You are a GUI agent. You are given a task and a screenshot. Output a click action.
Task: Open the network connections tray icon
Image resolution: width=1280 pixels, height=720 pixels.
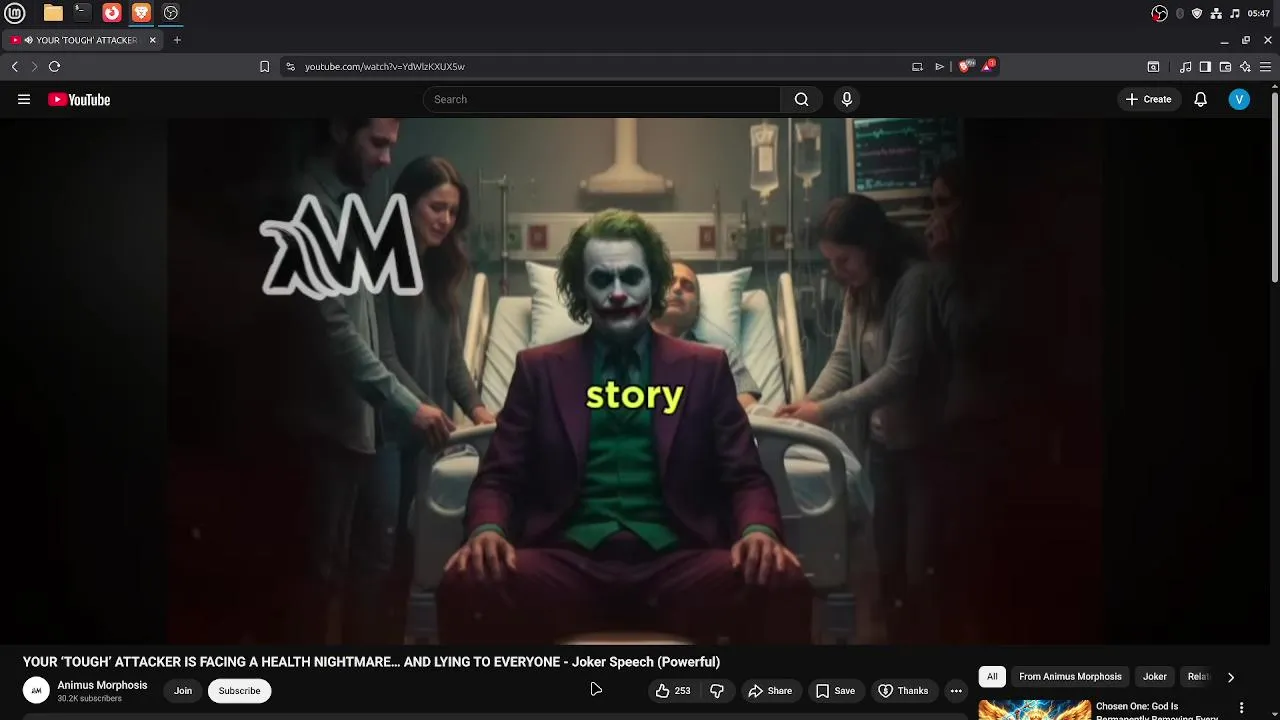click(x=1216, y=13)
